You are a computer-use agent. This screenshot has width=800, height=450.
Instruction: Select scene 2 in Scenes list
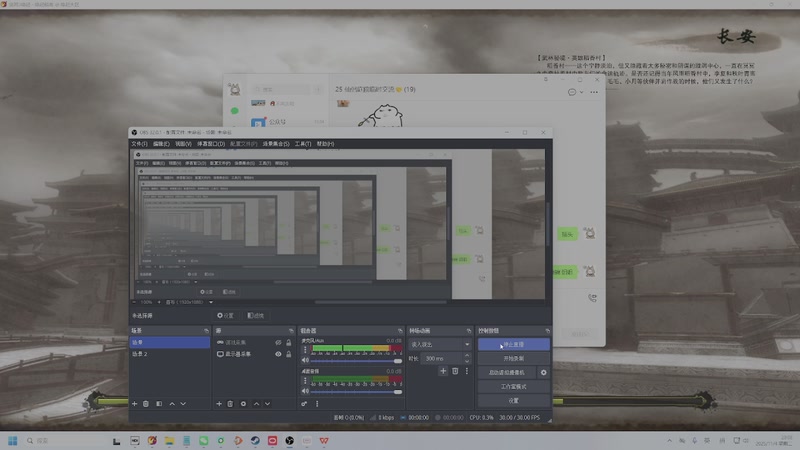pyautogui.click(x=169, y=354)
